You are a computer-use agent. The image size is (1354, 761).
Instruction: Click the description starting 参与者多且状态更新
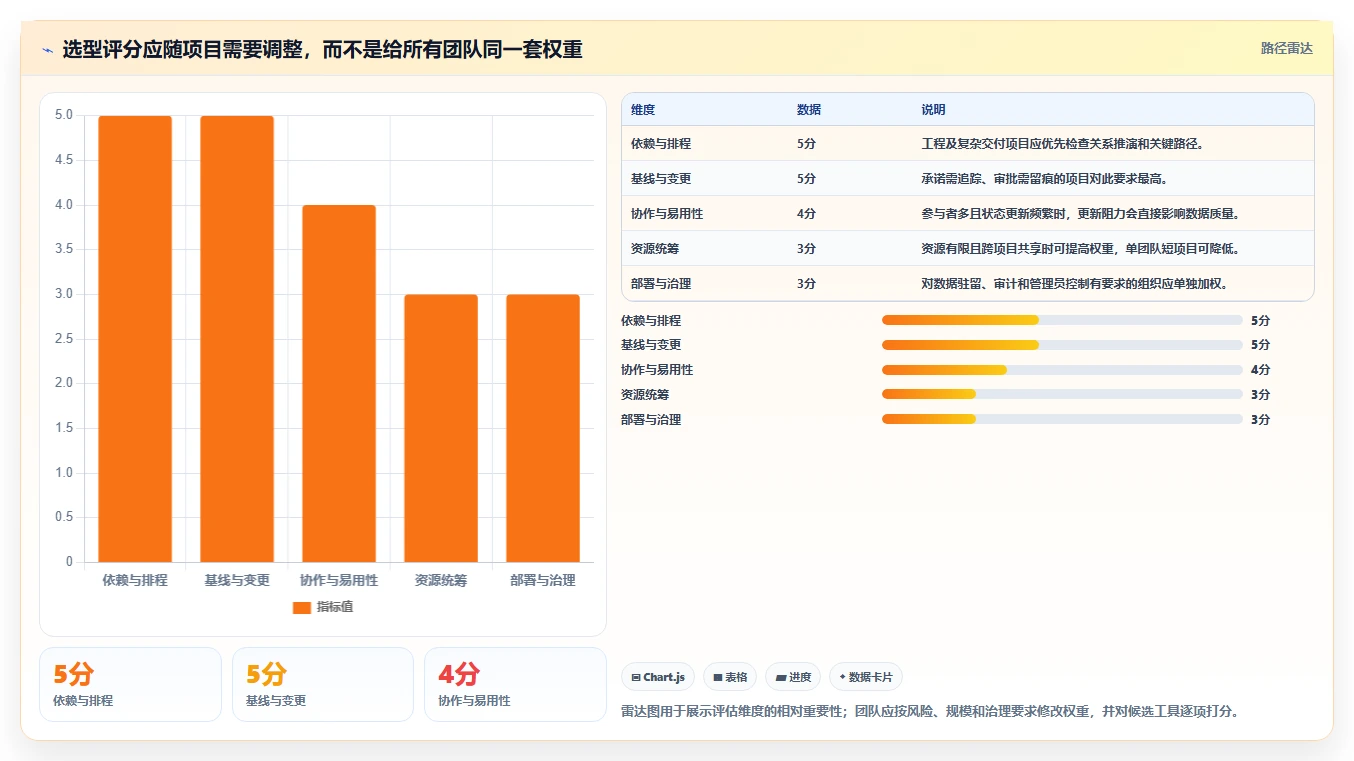point(1081,214)
